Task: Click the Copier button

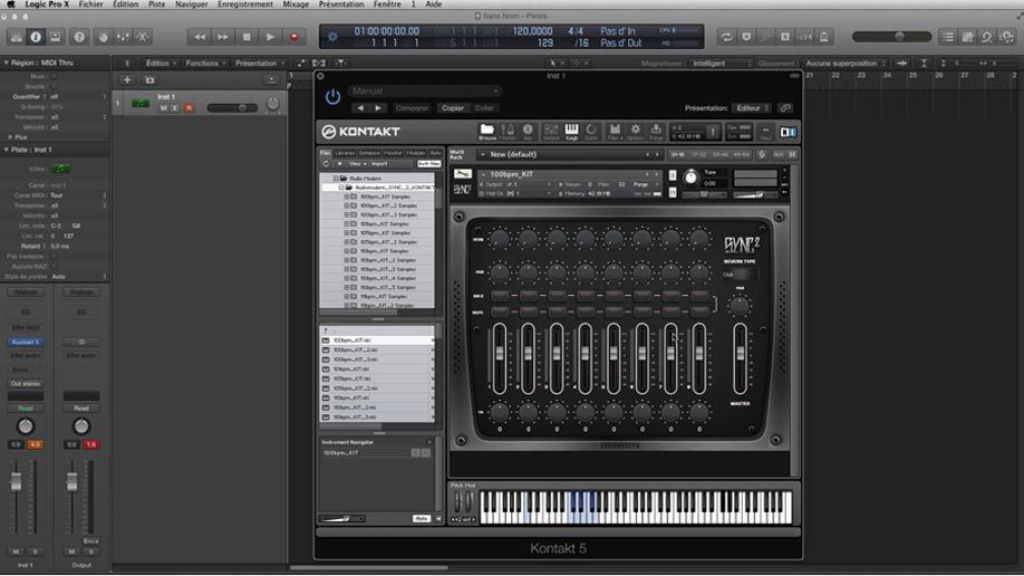Action: coord(453,108)
